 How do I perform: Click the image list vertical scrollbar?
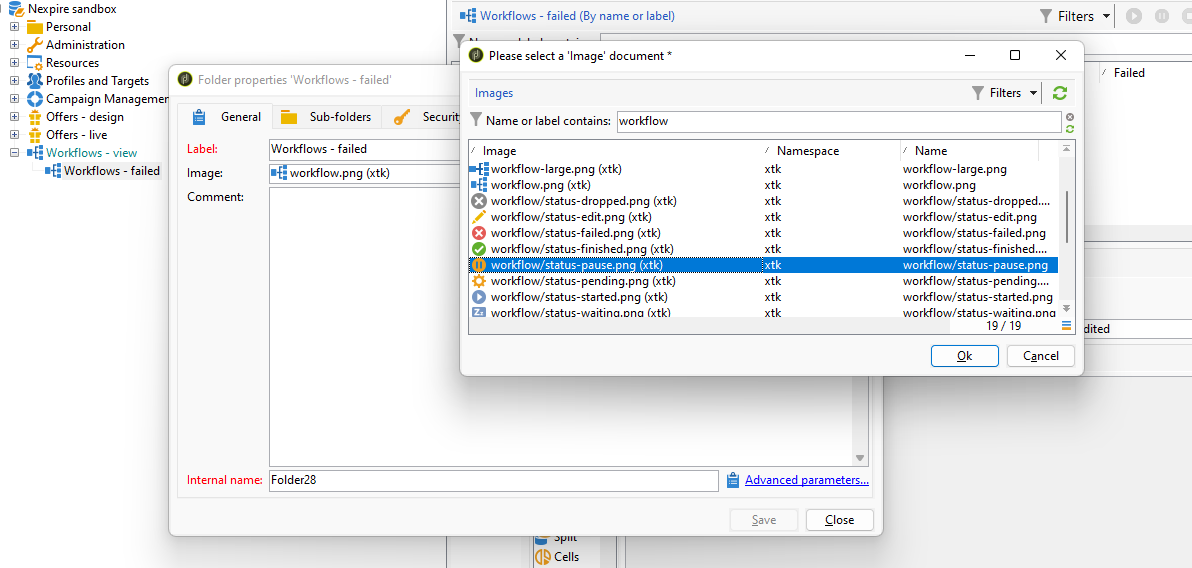(x=1066, y=216)
